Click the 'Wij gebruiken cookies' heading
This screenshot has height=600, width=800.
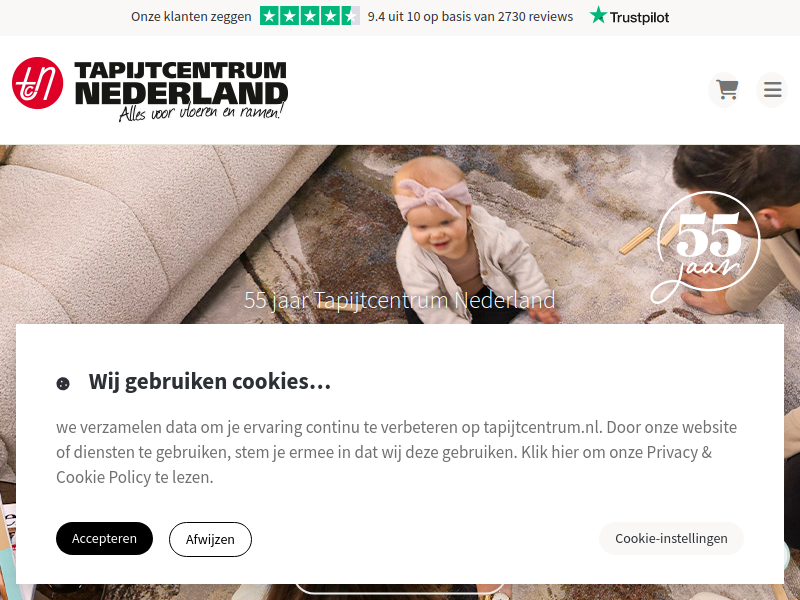210,382
